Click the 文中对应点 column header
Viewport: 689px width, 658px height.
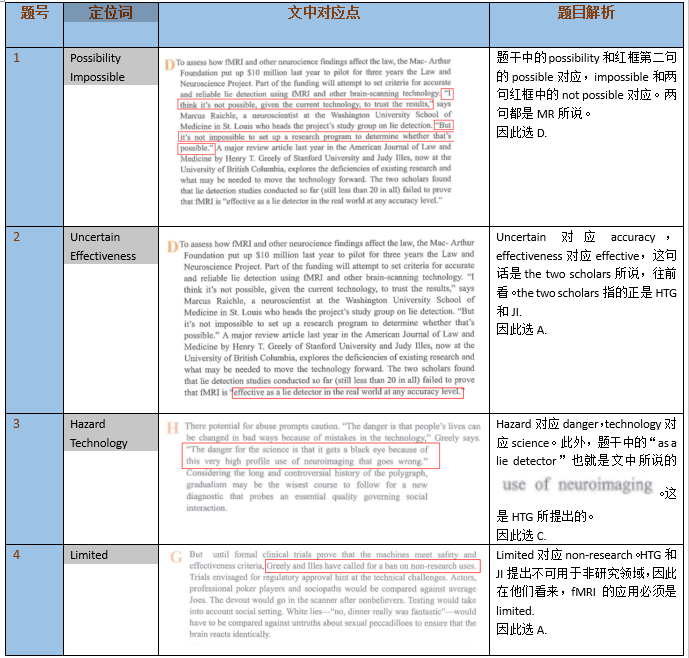(324, 14)
